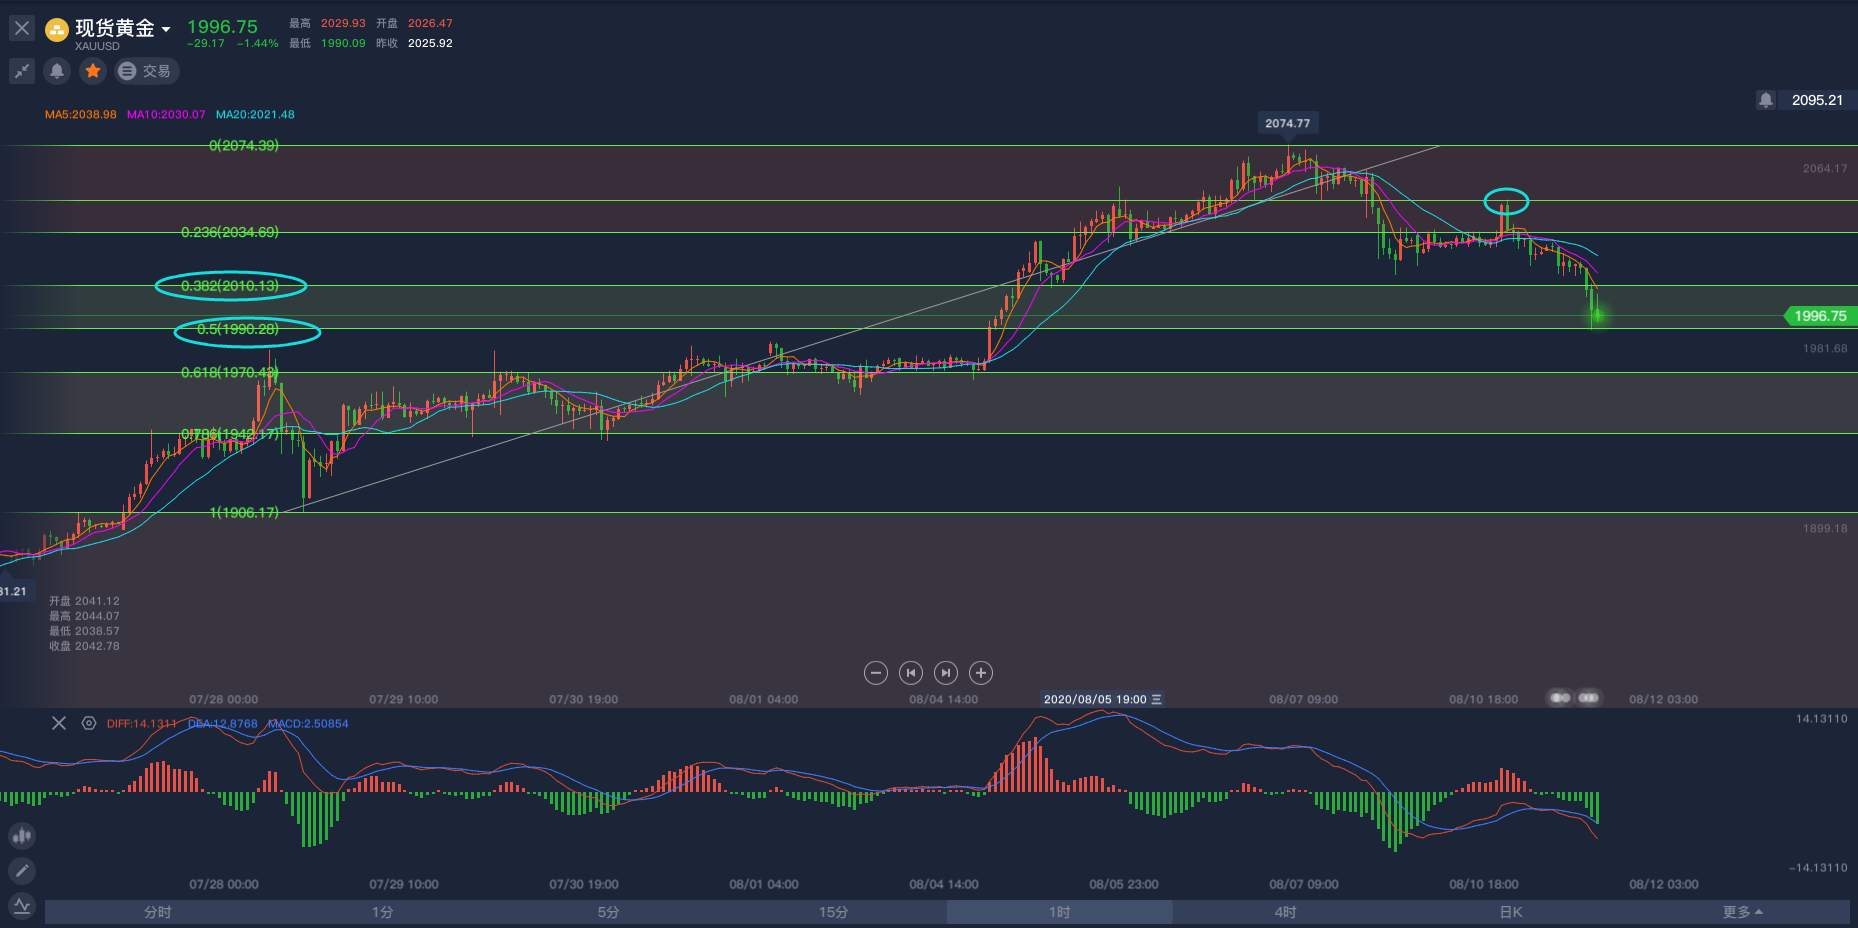Click the MA20:2021.48 indicator label
Image resolution: width=1858 pixels, height=928 pixels.
coord(255,115)
